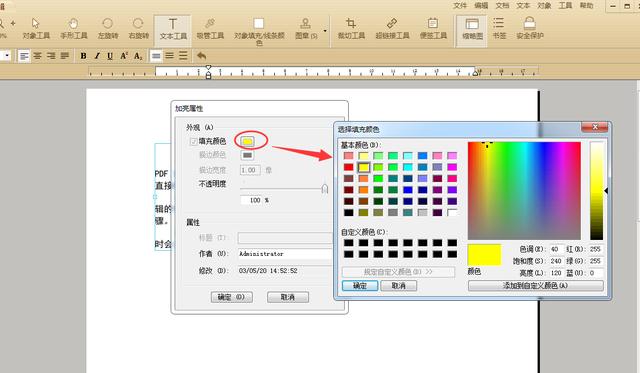Click the 不透明度 opacity slider handle
The image size is (640, 373).
click(x=324, y=189)
